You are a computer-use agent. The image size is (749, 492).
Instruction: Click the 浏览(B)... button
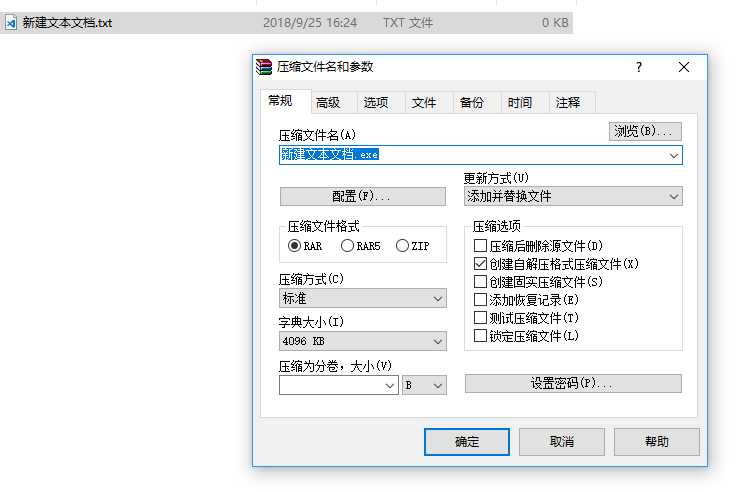click(x=645, y=131)
